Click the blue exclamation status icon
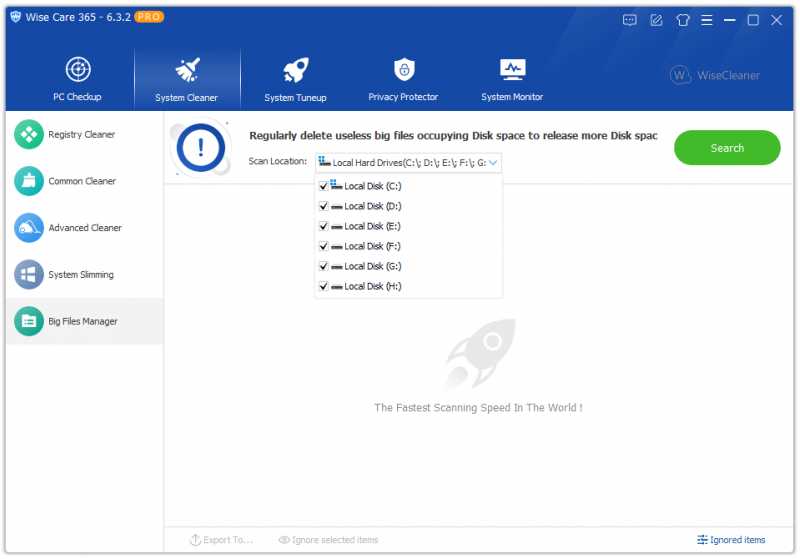The image size is (800, 559). click(x=201, y=148)
